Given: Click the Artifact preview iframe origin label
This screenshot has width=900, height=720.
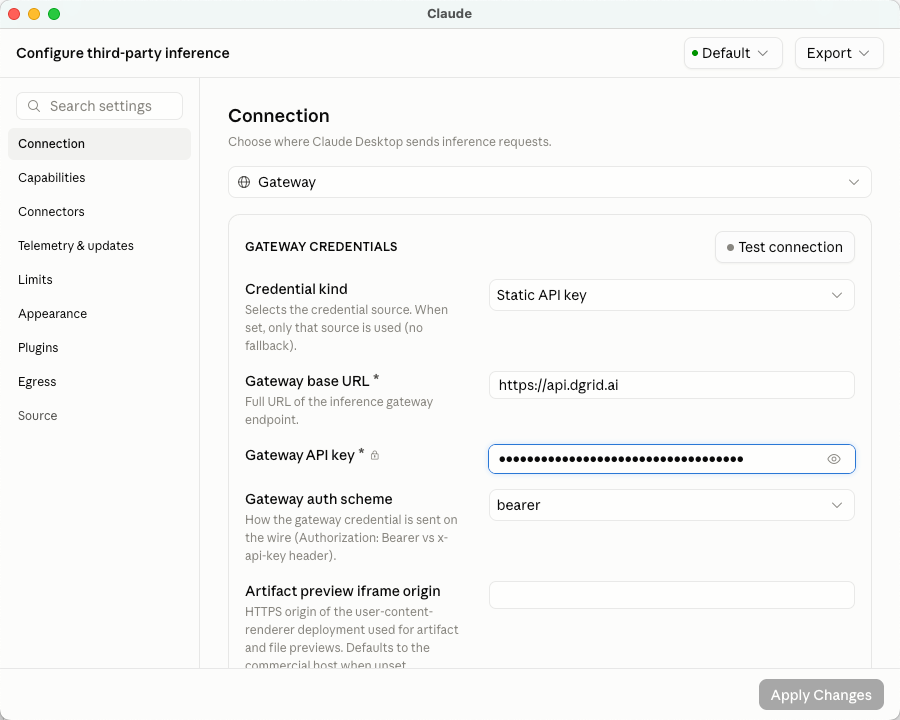Looking at the screenshot, I should [x=343, y=591].
